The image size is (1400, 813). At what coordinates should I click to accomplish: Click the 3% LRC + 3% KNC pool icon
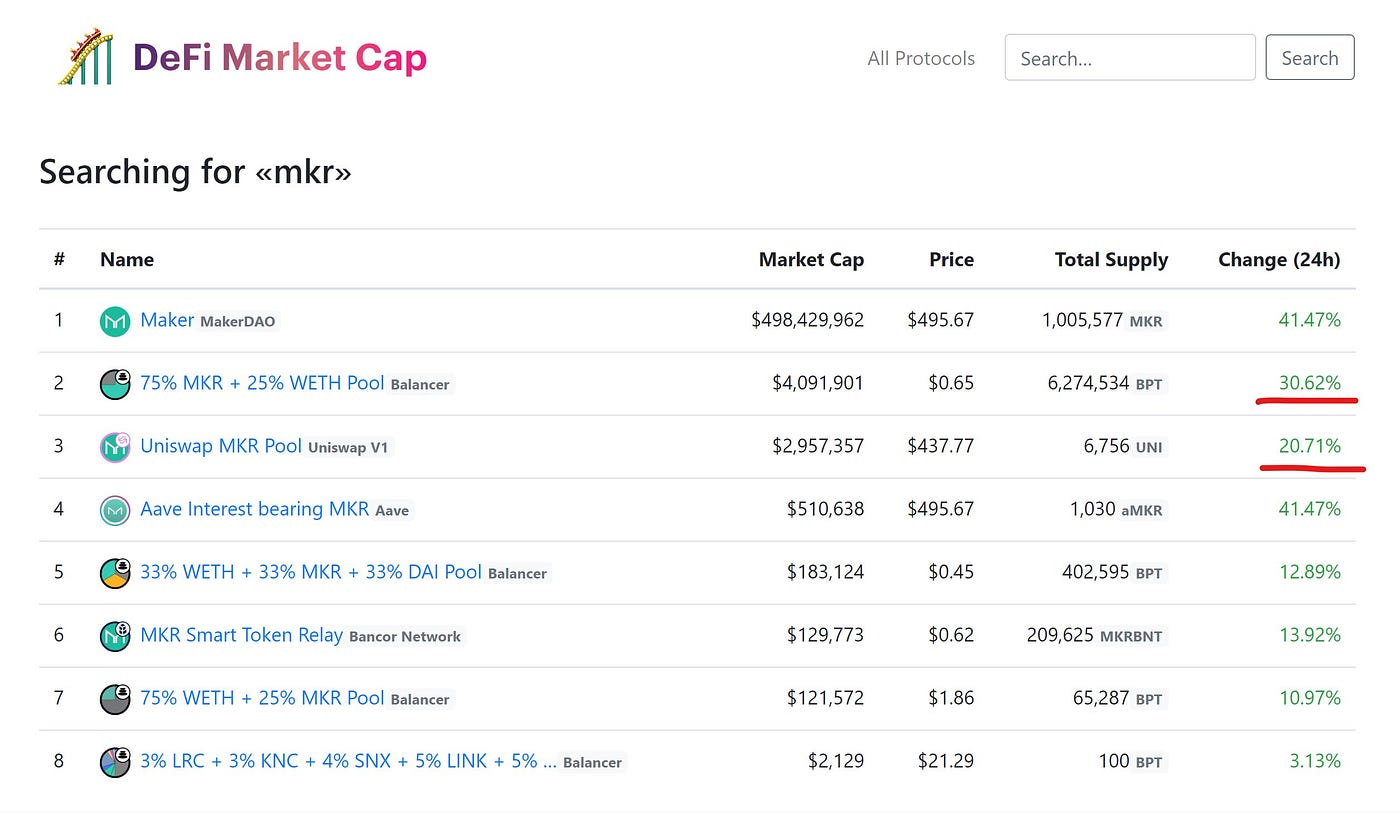point(115,762)
